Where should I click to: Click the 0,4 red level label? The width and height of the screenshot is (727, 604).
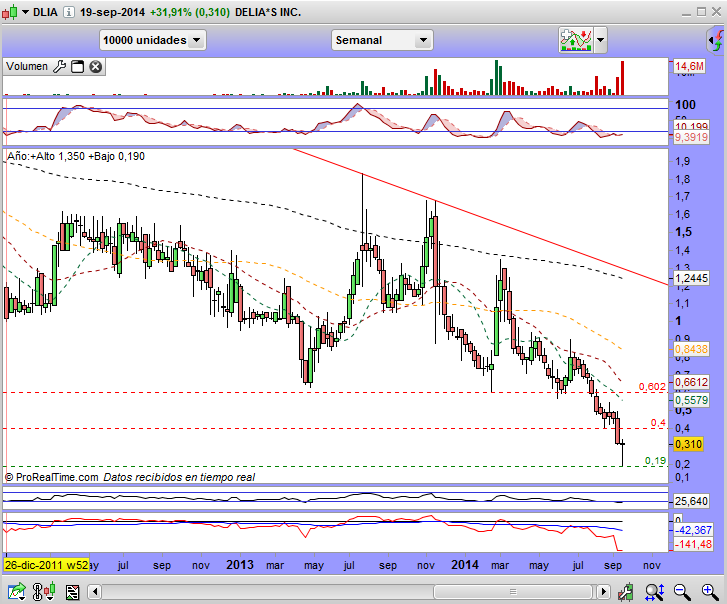pyautogui.click(x=658, y=423)
